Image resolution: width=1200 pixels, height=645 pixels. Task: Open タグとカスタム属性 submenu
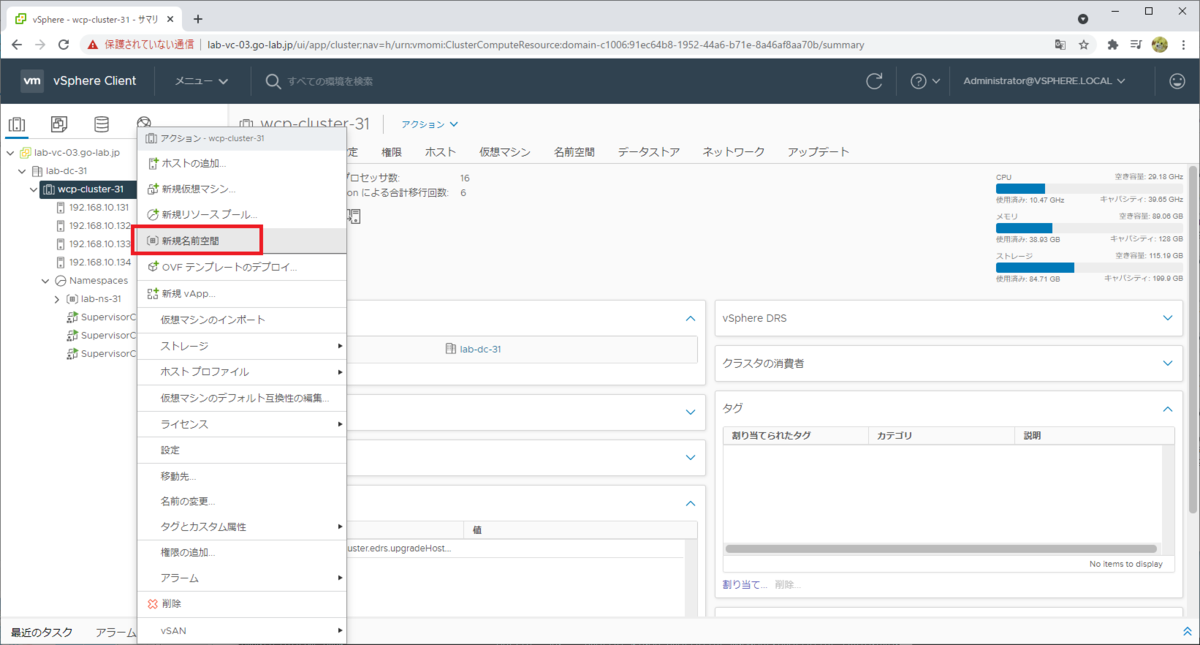click(241, 527)
